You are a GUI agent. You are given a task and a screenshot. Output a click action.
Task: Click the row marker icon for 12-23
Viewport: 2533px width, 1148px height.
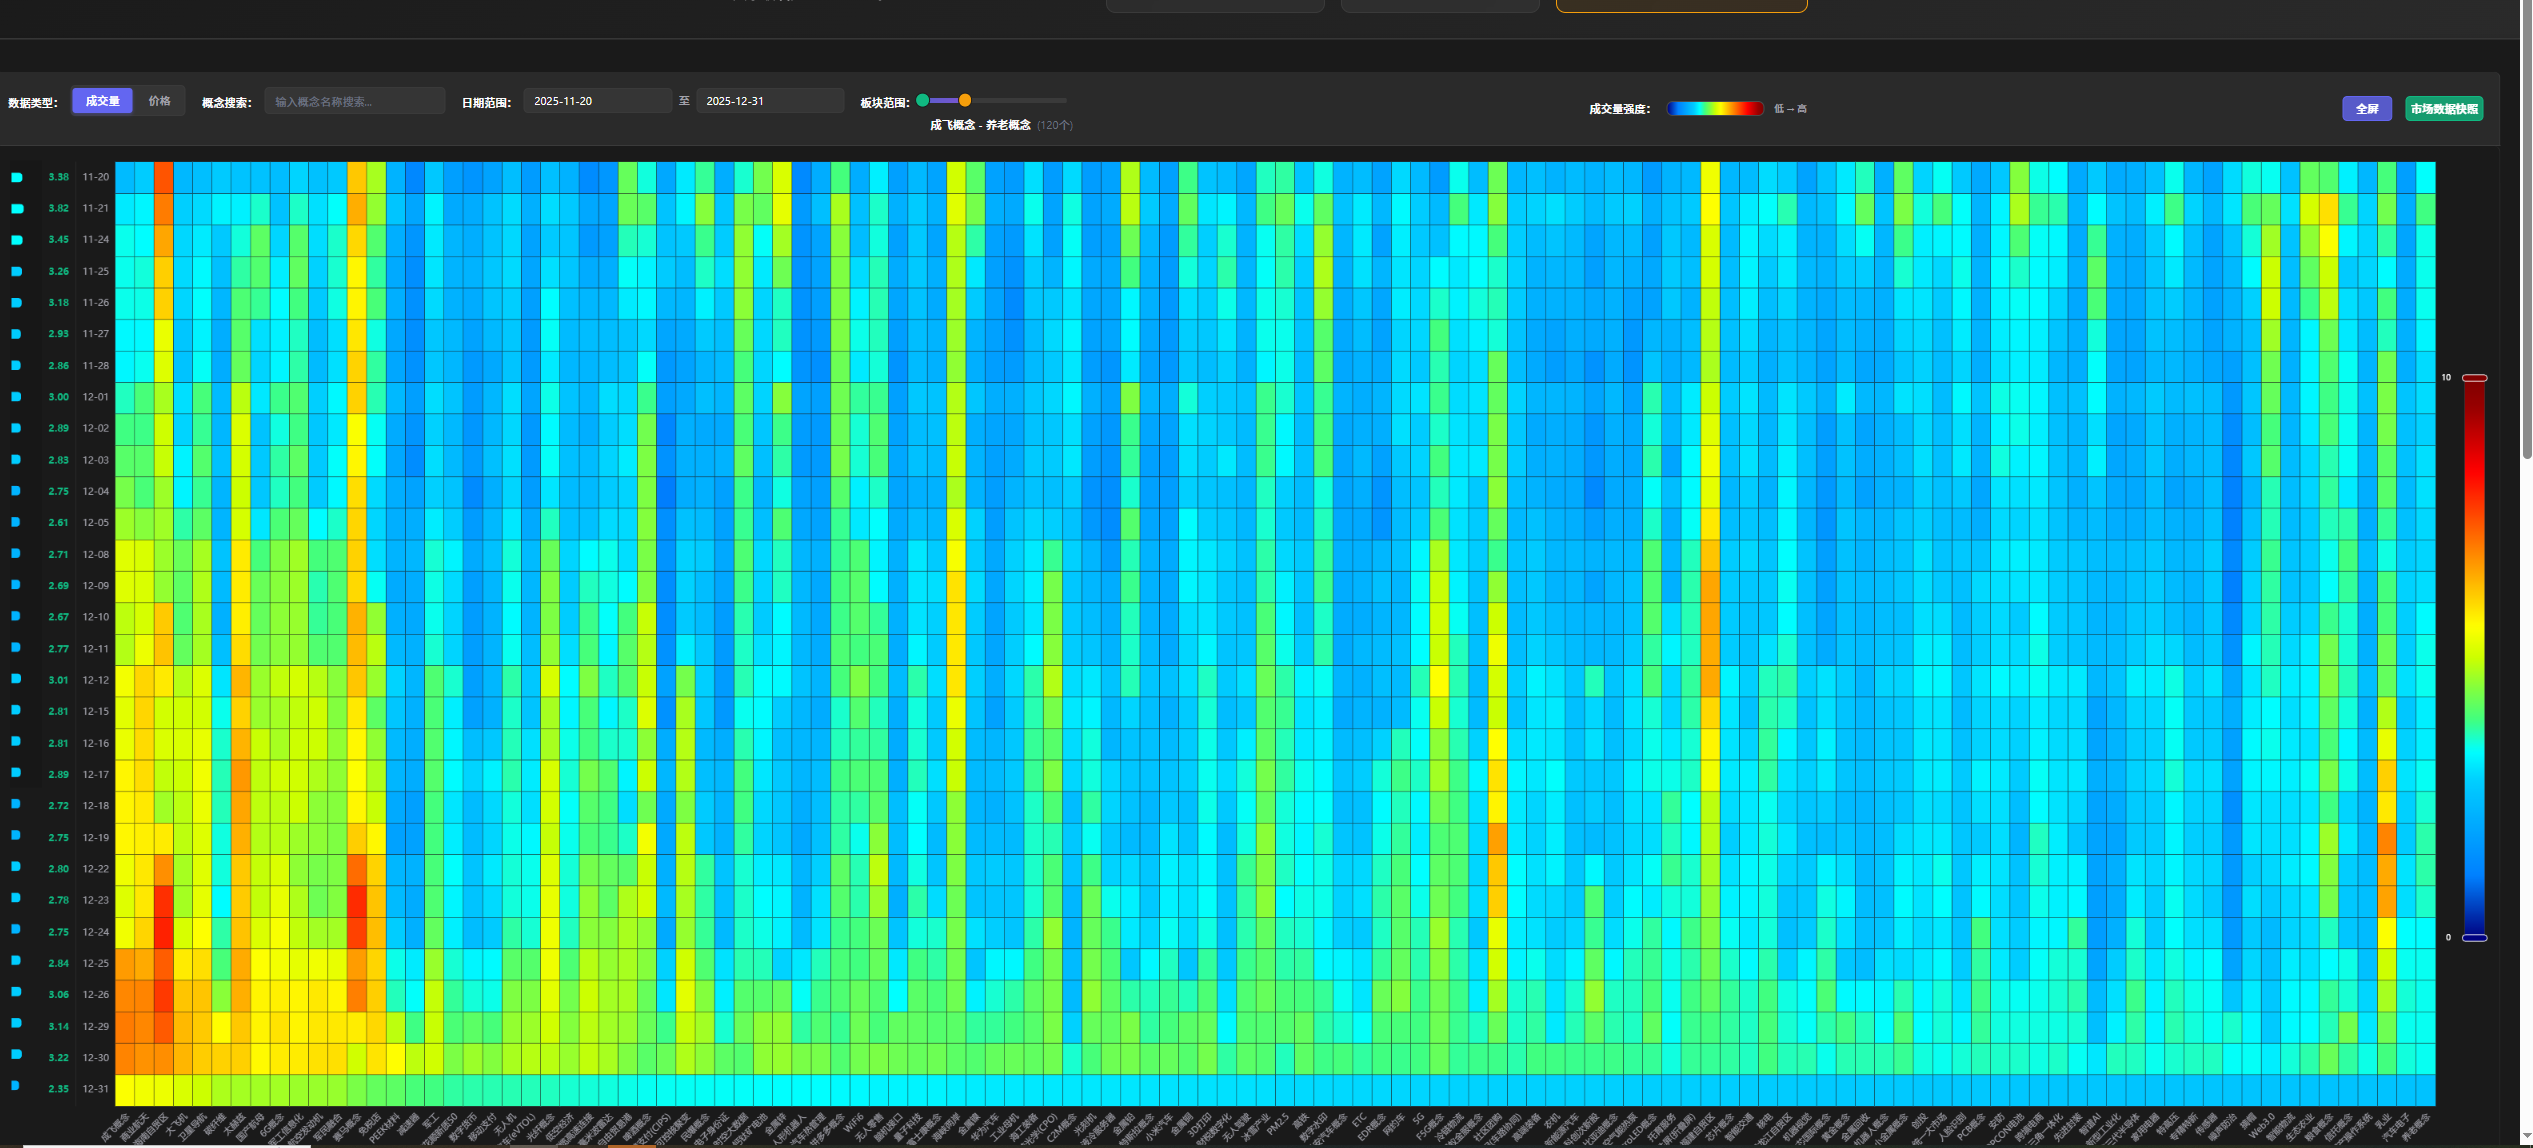tap(16, 898)
